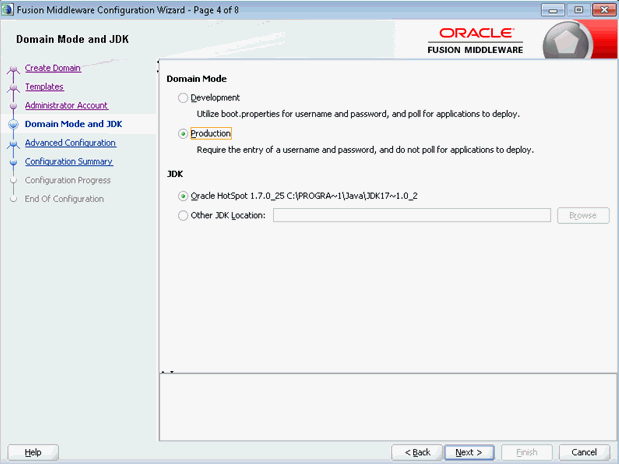The height and width of the screenshot is (464, 619).
Task: Click into the Other JDK Location text field
Action: point(412,215)
